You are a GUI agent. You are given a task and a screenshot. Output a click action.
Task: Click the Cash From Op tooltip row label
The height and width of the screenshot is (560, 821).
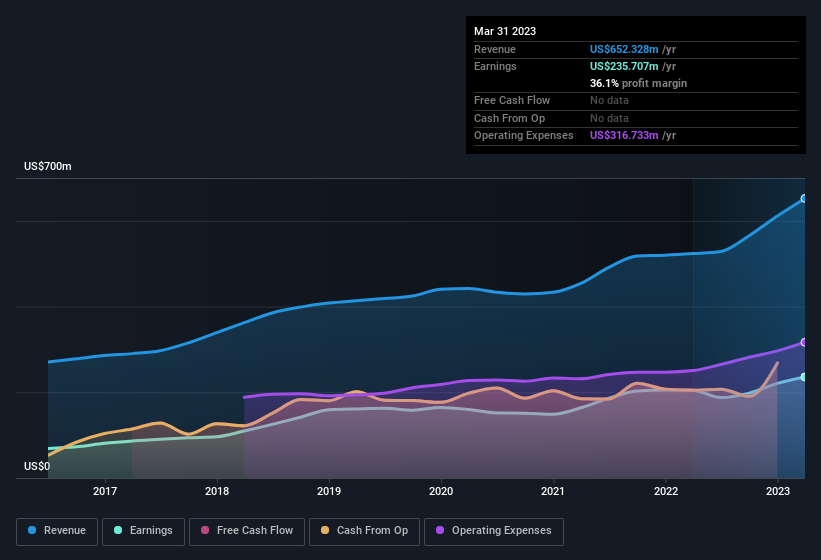[509, 118]
